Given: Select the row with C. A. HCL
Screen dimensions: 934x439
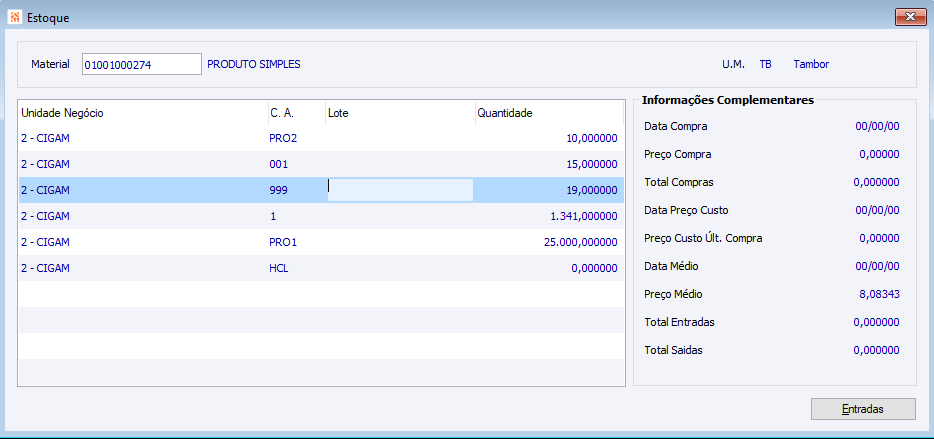Looking at the screenshot, I should [321, 268].
